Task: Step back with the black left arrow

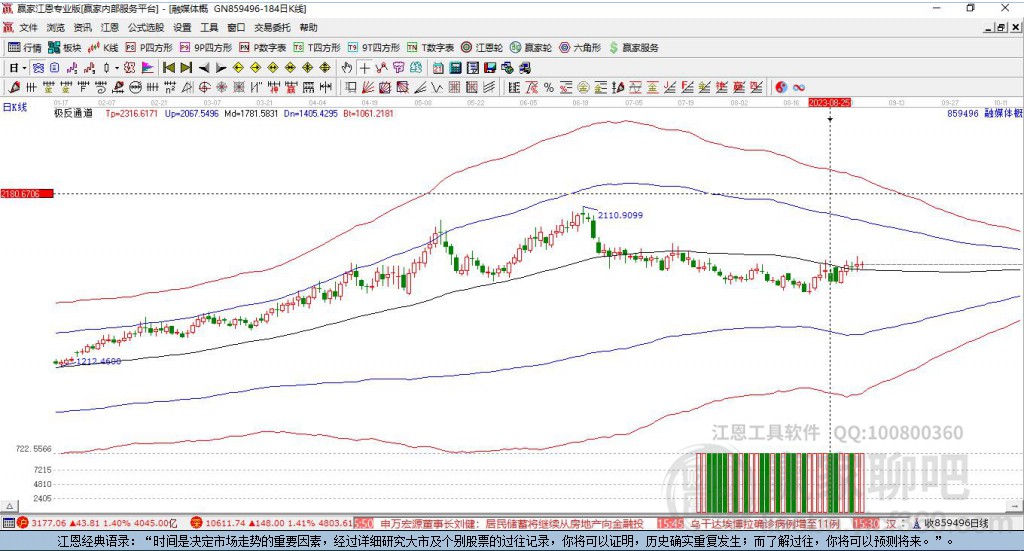Action: click(204, 68)
